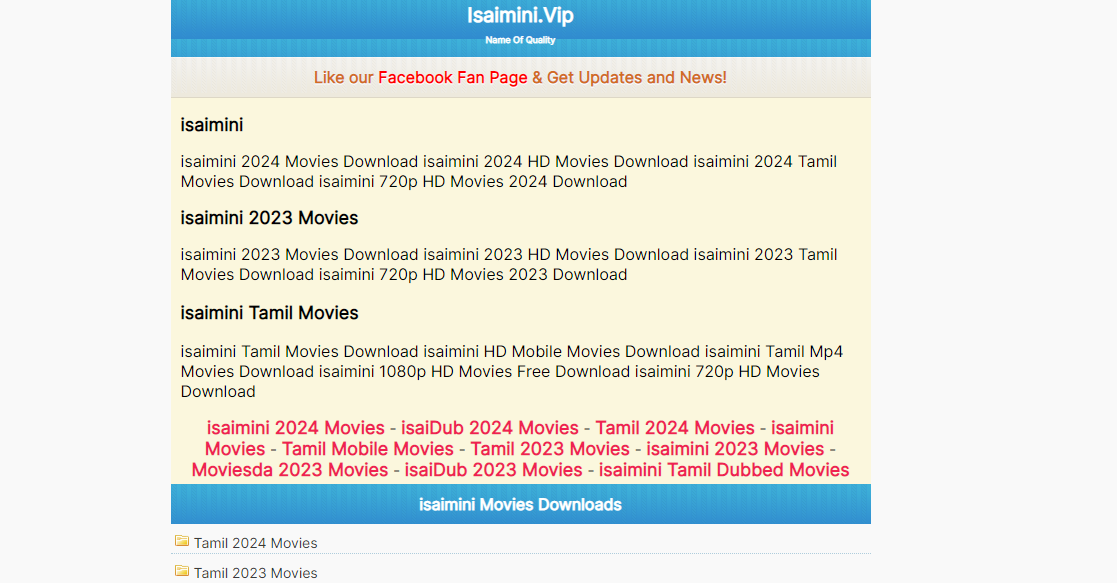Open the red Tamil 2024 Movies link

click(675, 428)
